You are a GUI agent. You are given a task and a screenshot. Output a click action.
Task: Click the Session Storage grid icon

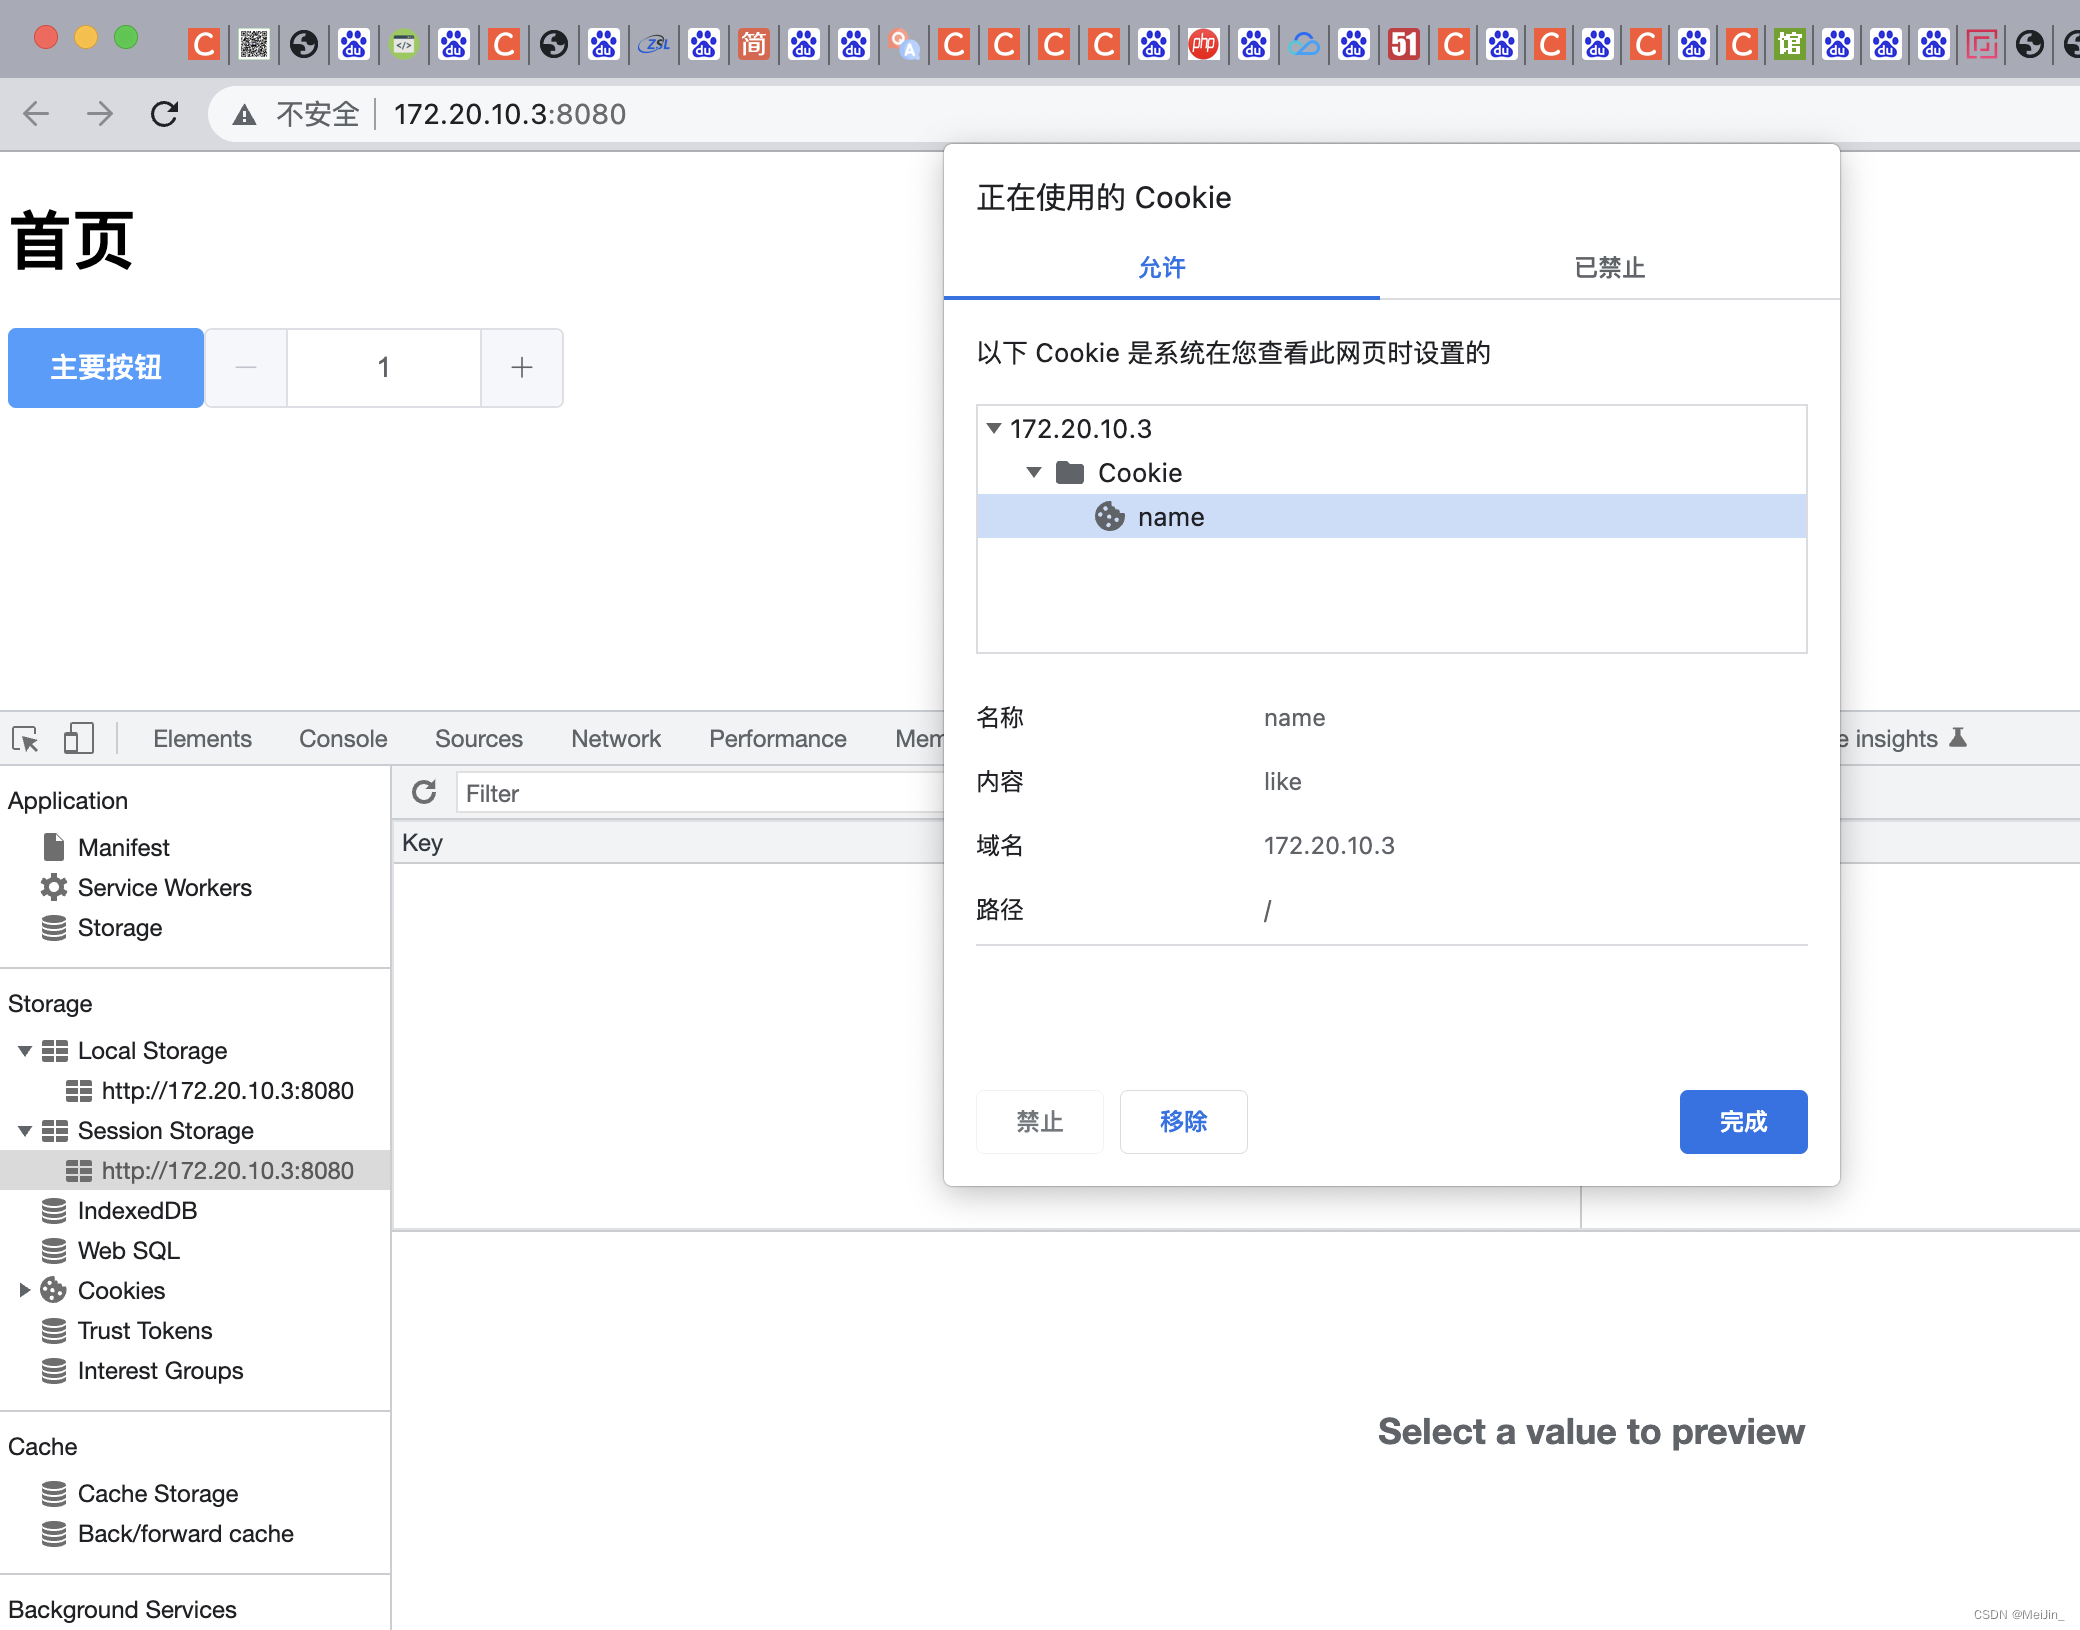point(55,1130)
